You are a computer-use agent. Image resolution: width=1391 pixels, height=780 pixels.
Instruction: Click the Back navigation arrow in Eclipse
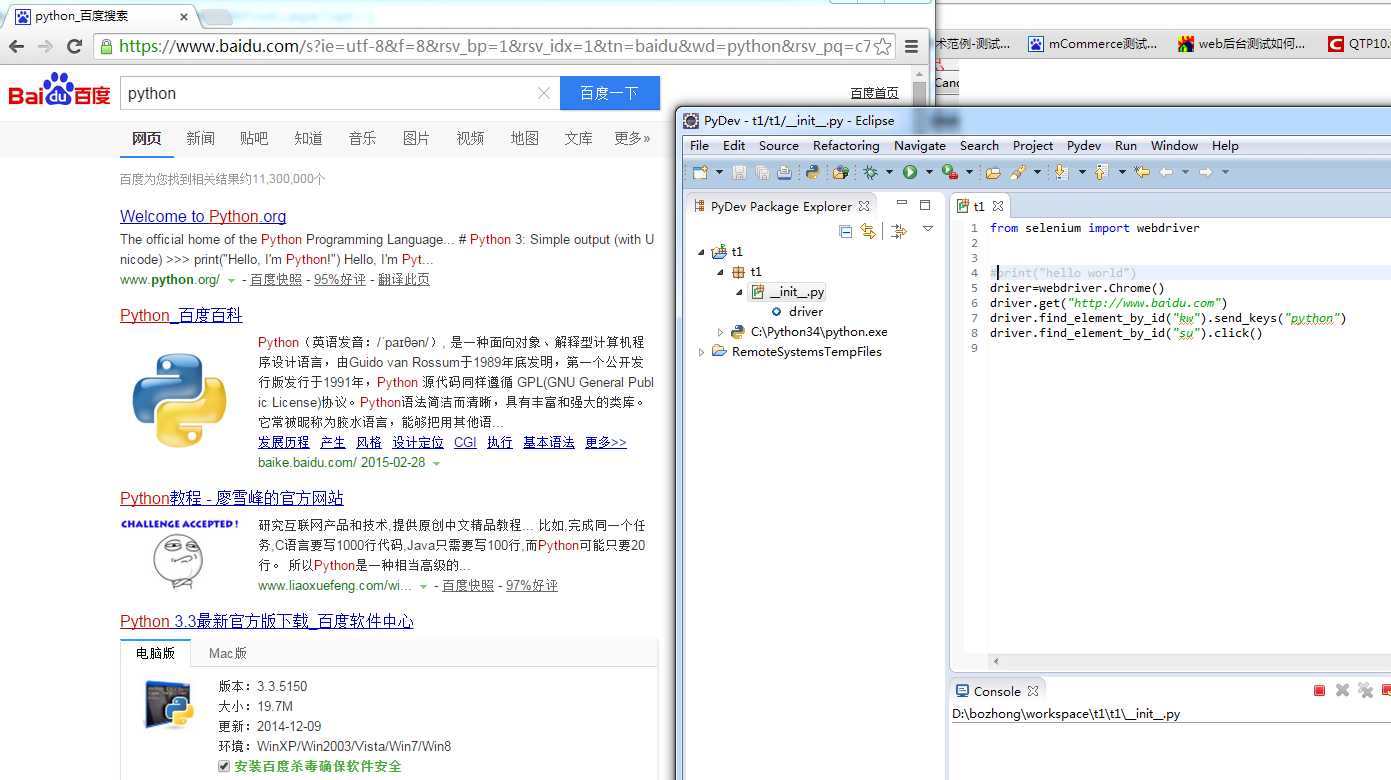tap(1166, 172)
